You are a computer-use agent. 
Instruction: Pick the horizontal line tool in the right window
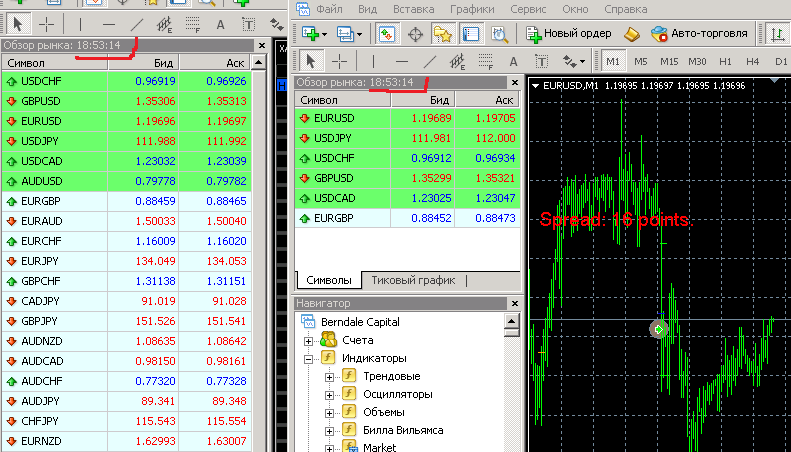click(x=402, y=62)
